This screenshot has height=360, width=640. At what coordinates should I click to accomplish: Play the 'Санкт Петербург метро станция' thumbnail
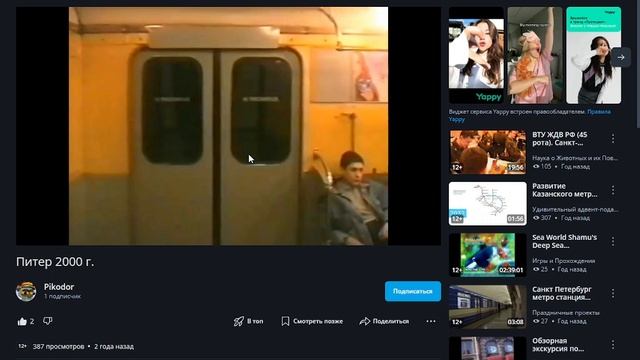click(x=487, y=307)
